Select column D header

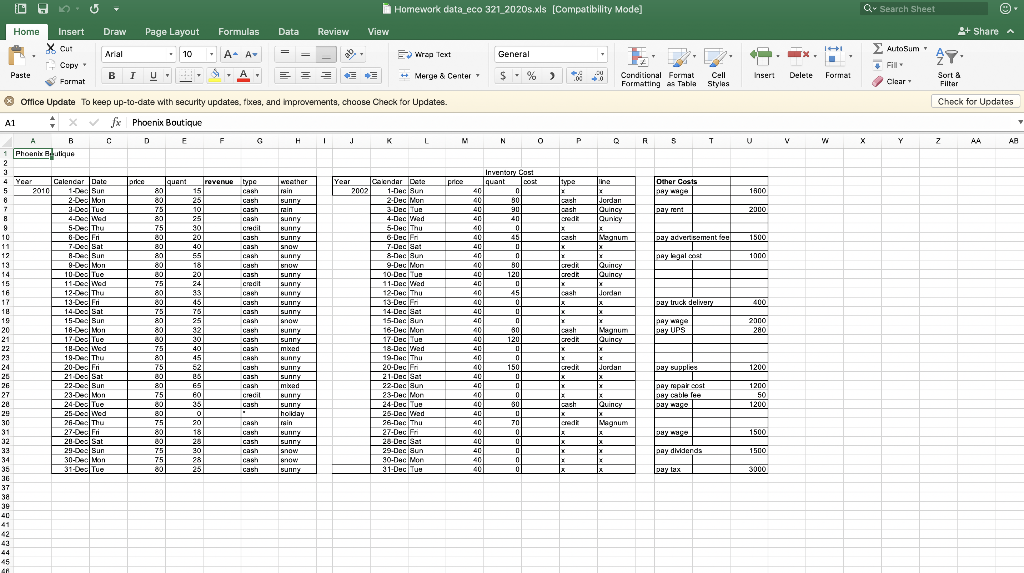tap(146, 140)
